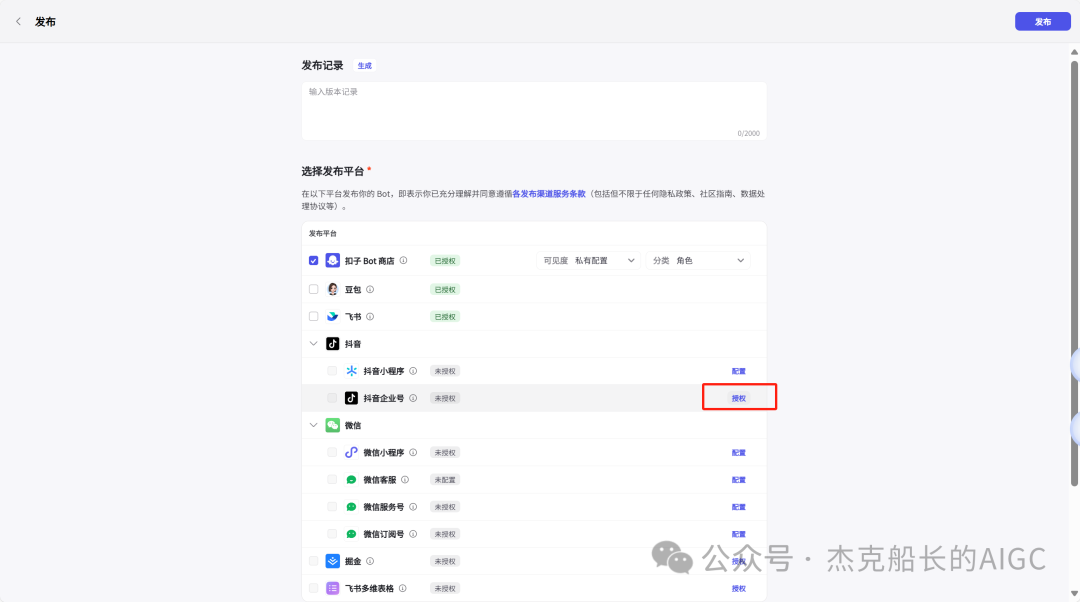Tick the 微信小程序 checkbox
The width and height of the screenshot is (1080, 602).
pyautogui.click(x=332, y=453)
